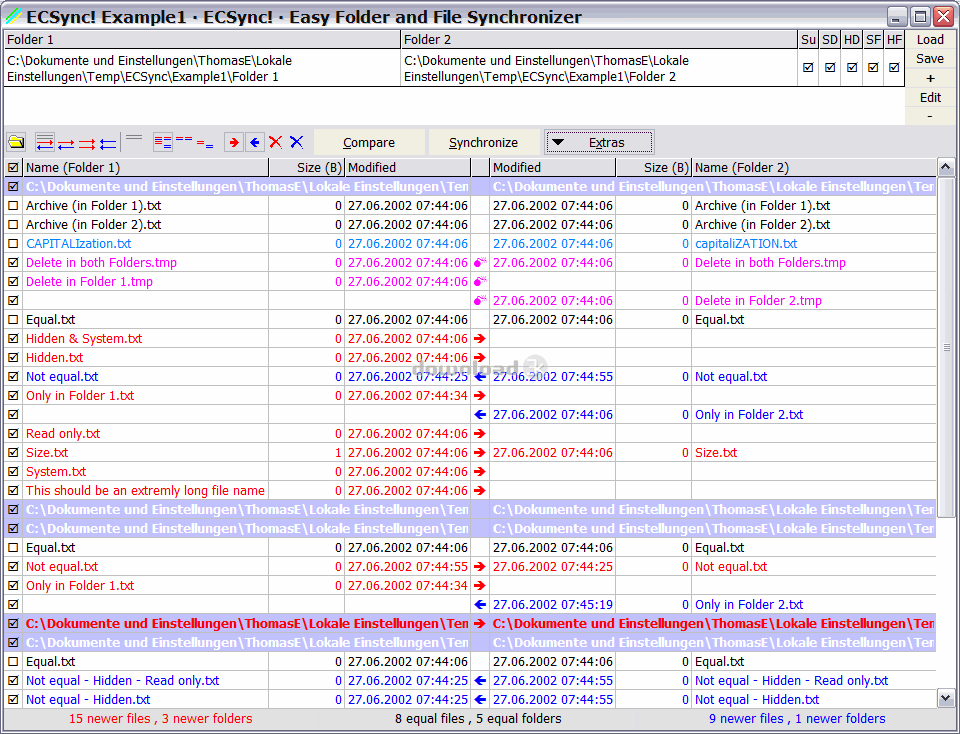Click the ECSync! application icon in the title bar
The image size is (960, 734).
coord(13,17)
